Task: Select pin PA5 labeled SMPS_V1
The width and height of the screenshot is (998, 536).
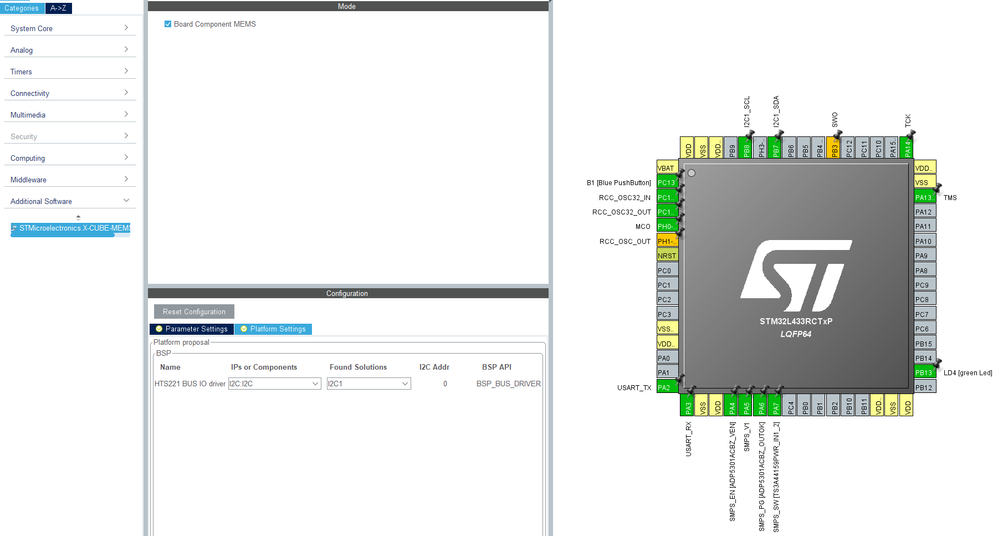Action: [x=746, y=406]
